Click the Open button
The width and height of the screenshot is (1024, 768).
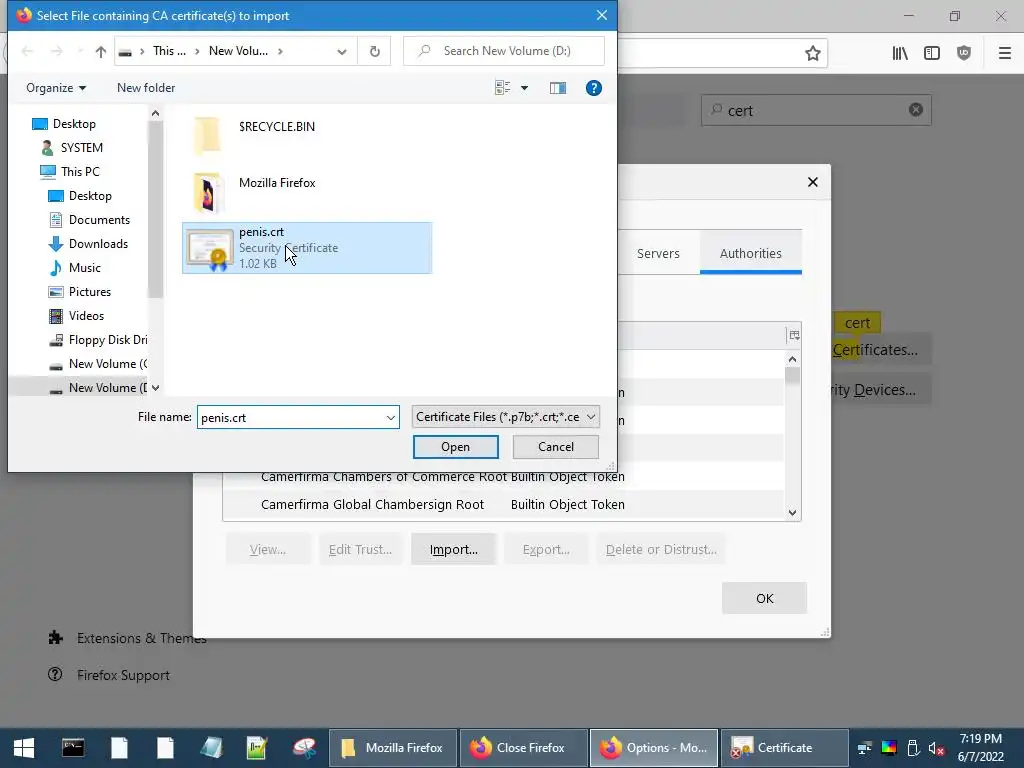456,447
